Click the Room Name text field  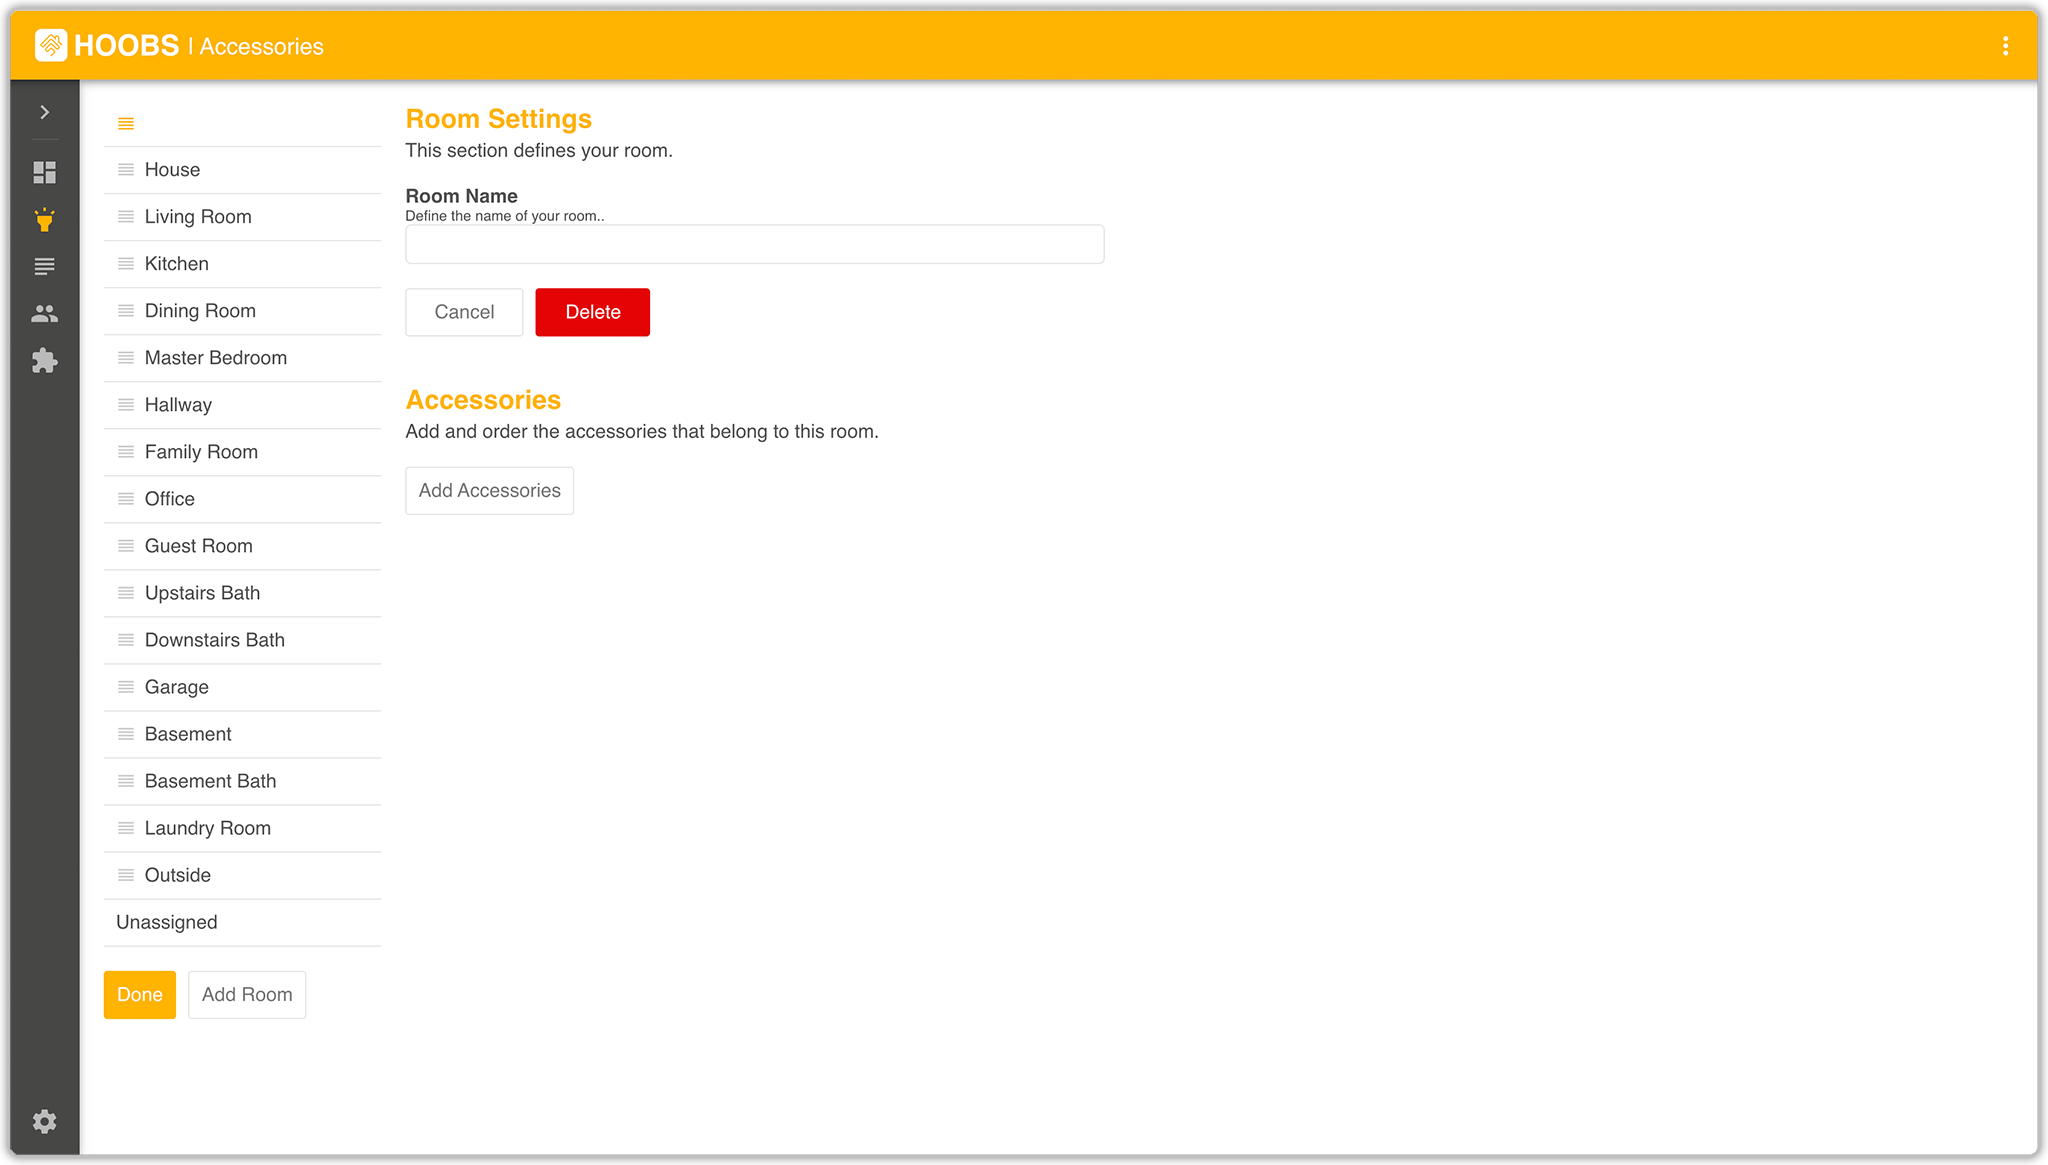pos(754,244)
